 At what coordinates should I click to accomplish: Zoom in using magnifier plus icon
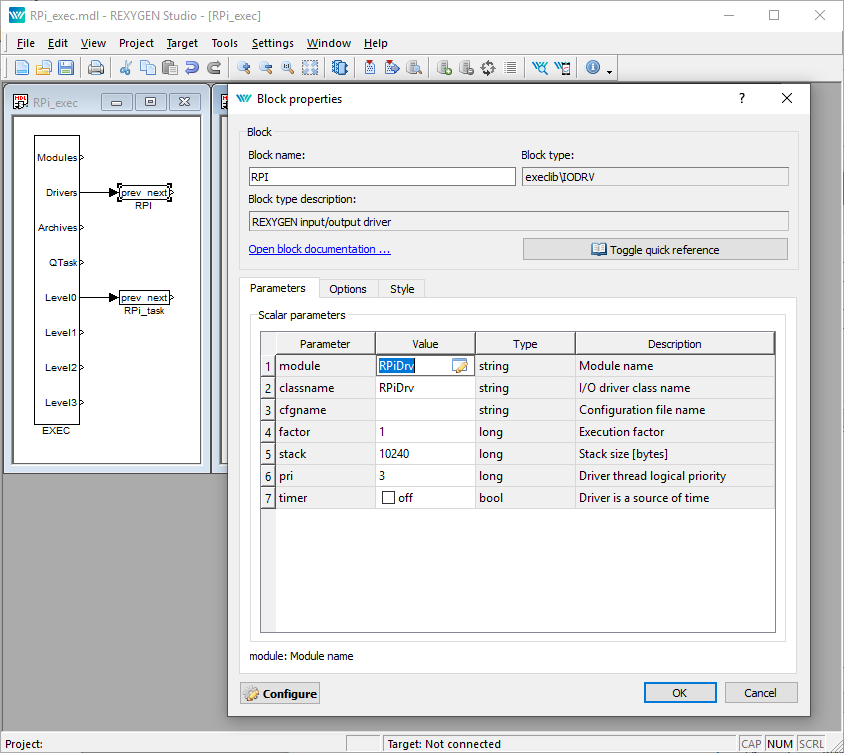[x=244, y=68]
